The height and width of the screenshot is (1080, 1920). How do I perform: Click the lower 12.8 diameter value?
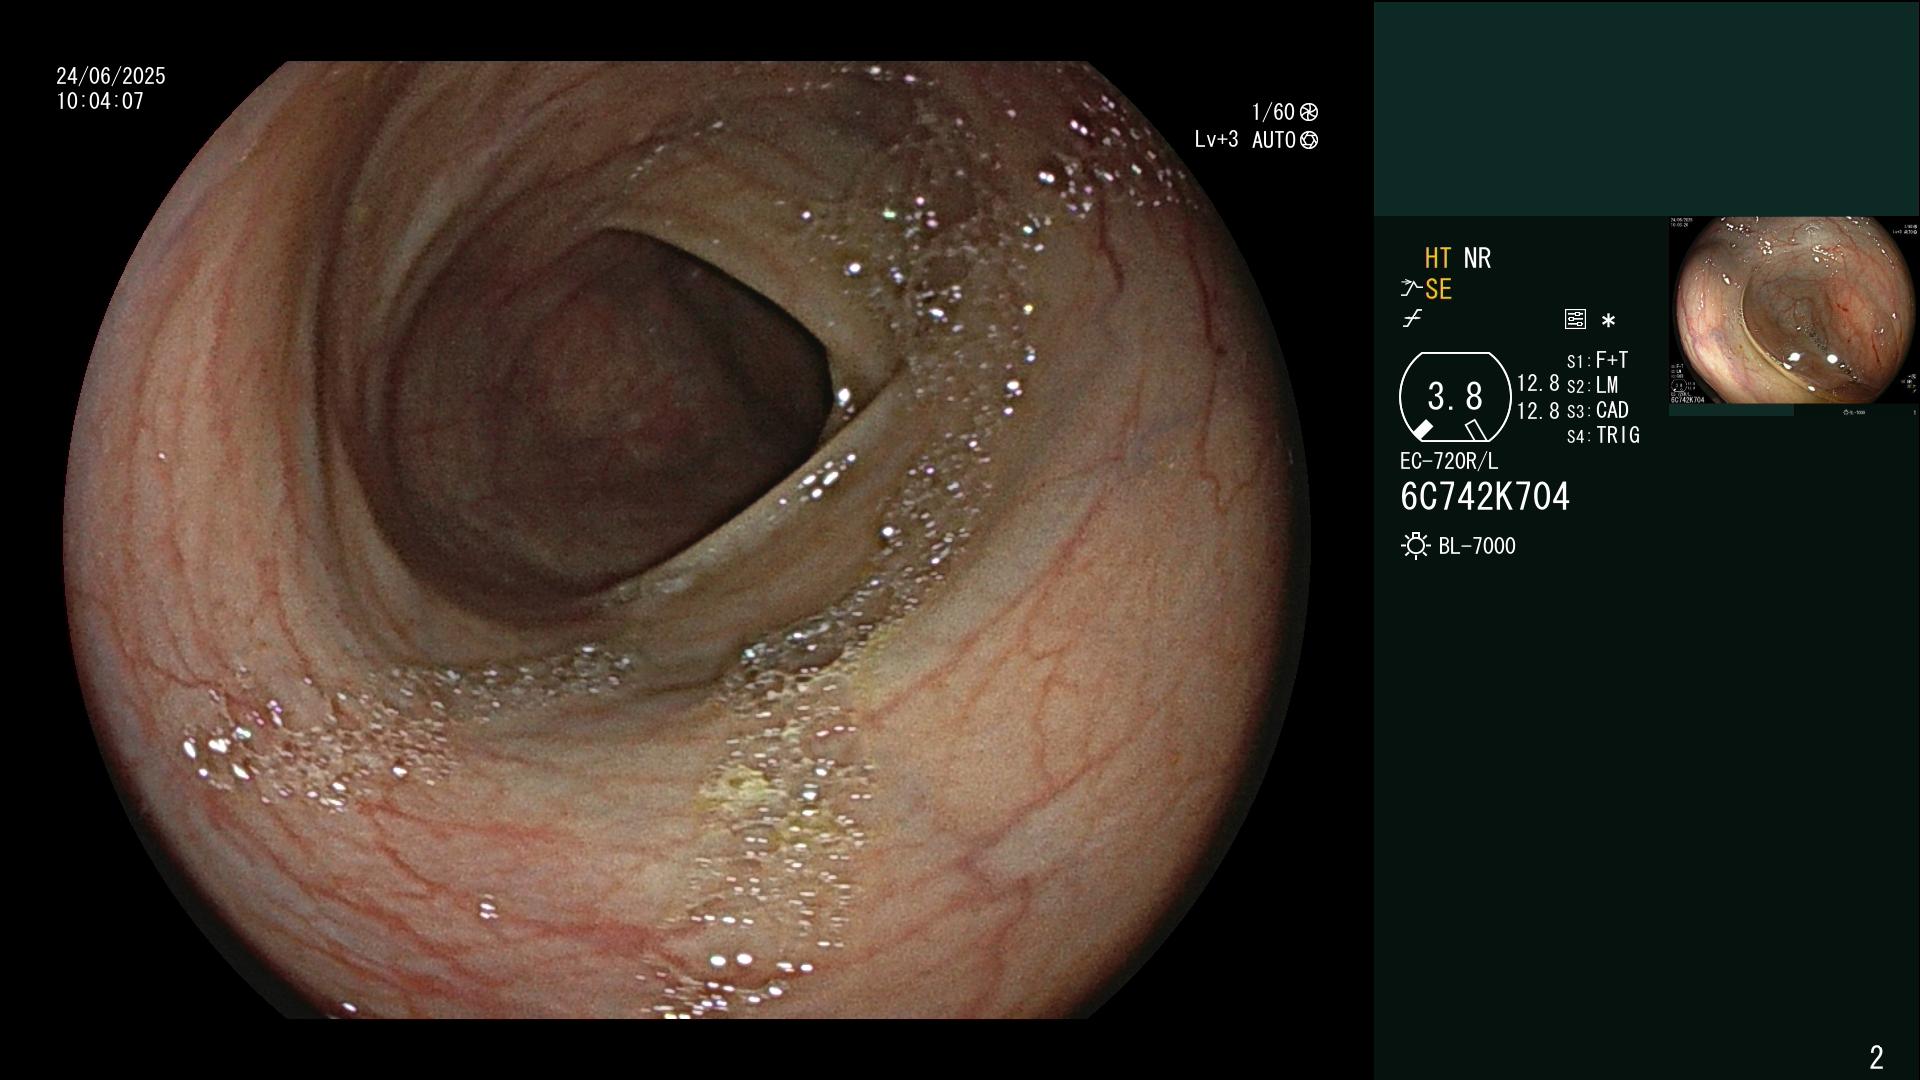[1538, 411]
